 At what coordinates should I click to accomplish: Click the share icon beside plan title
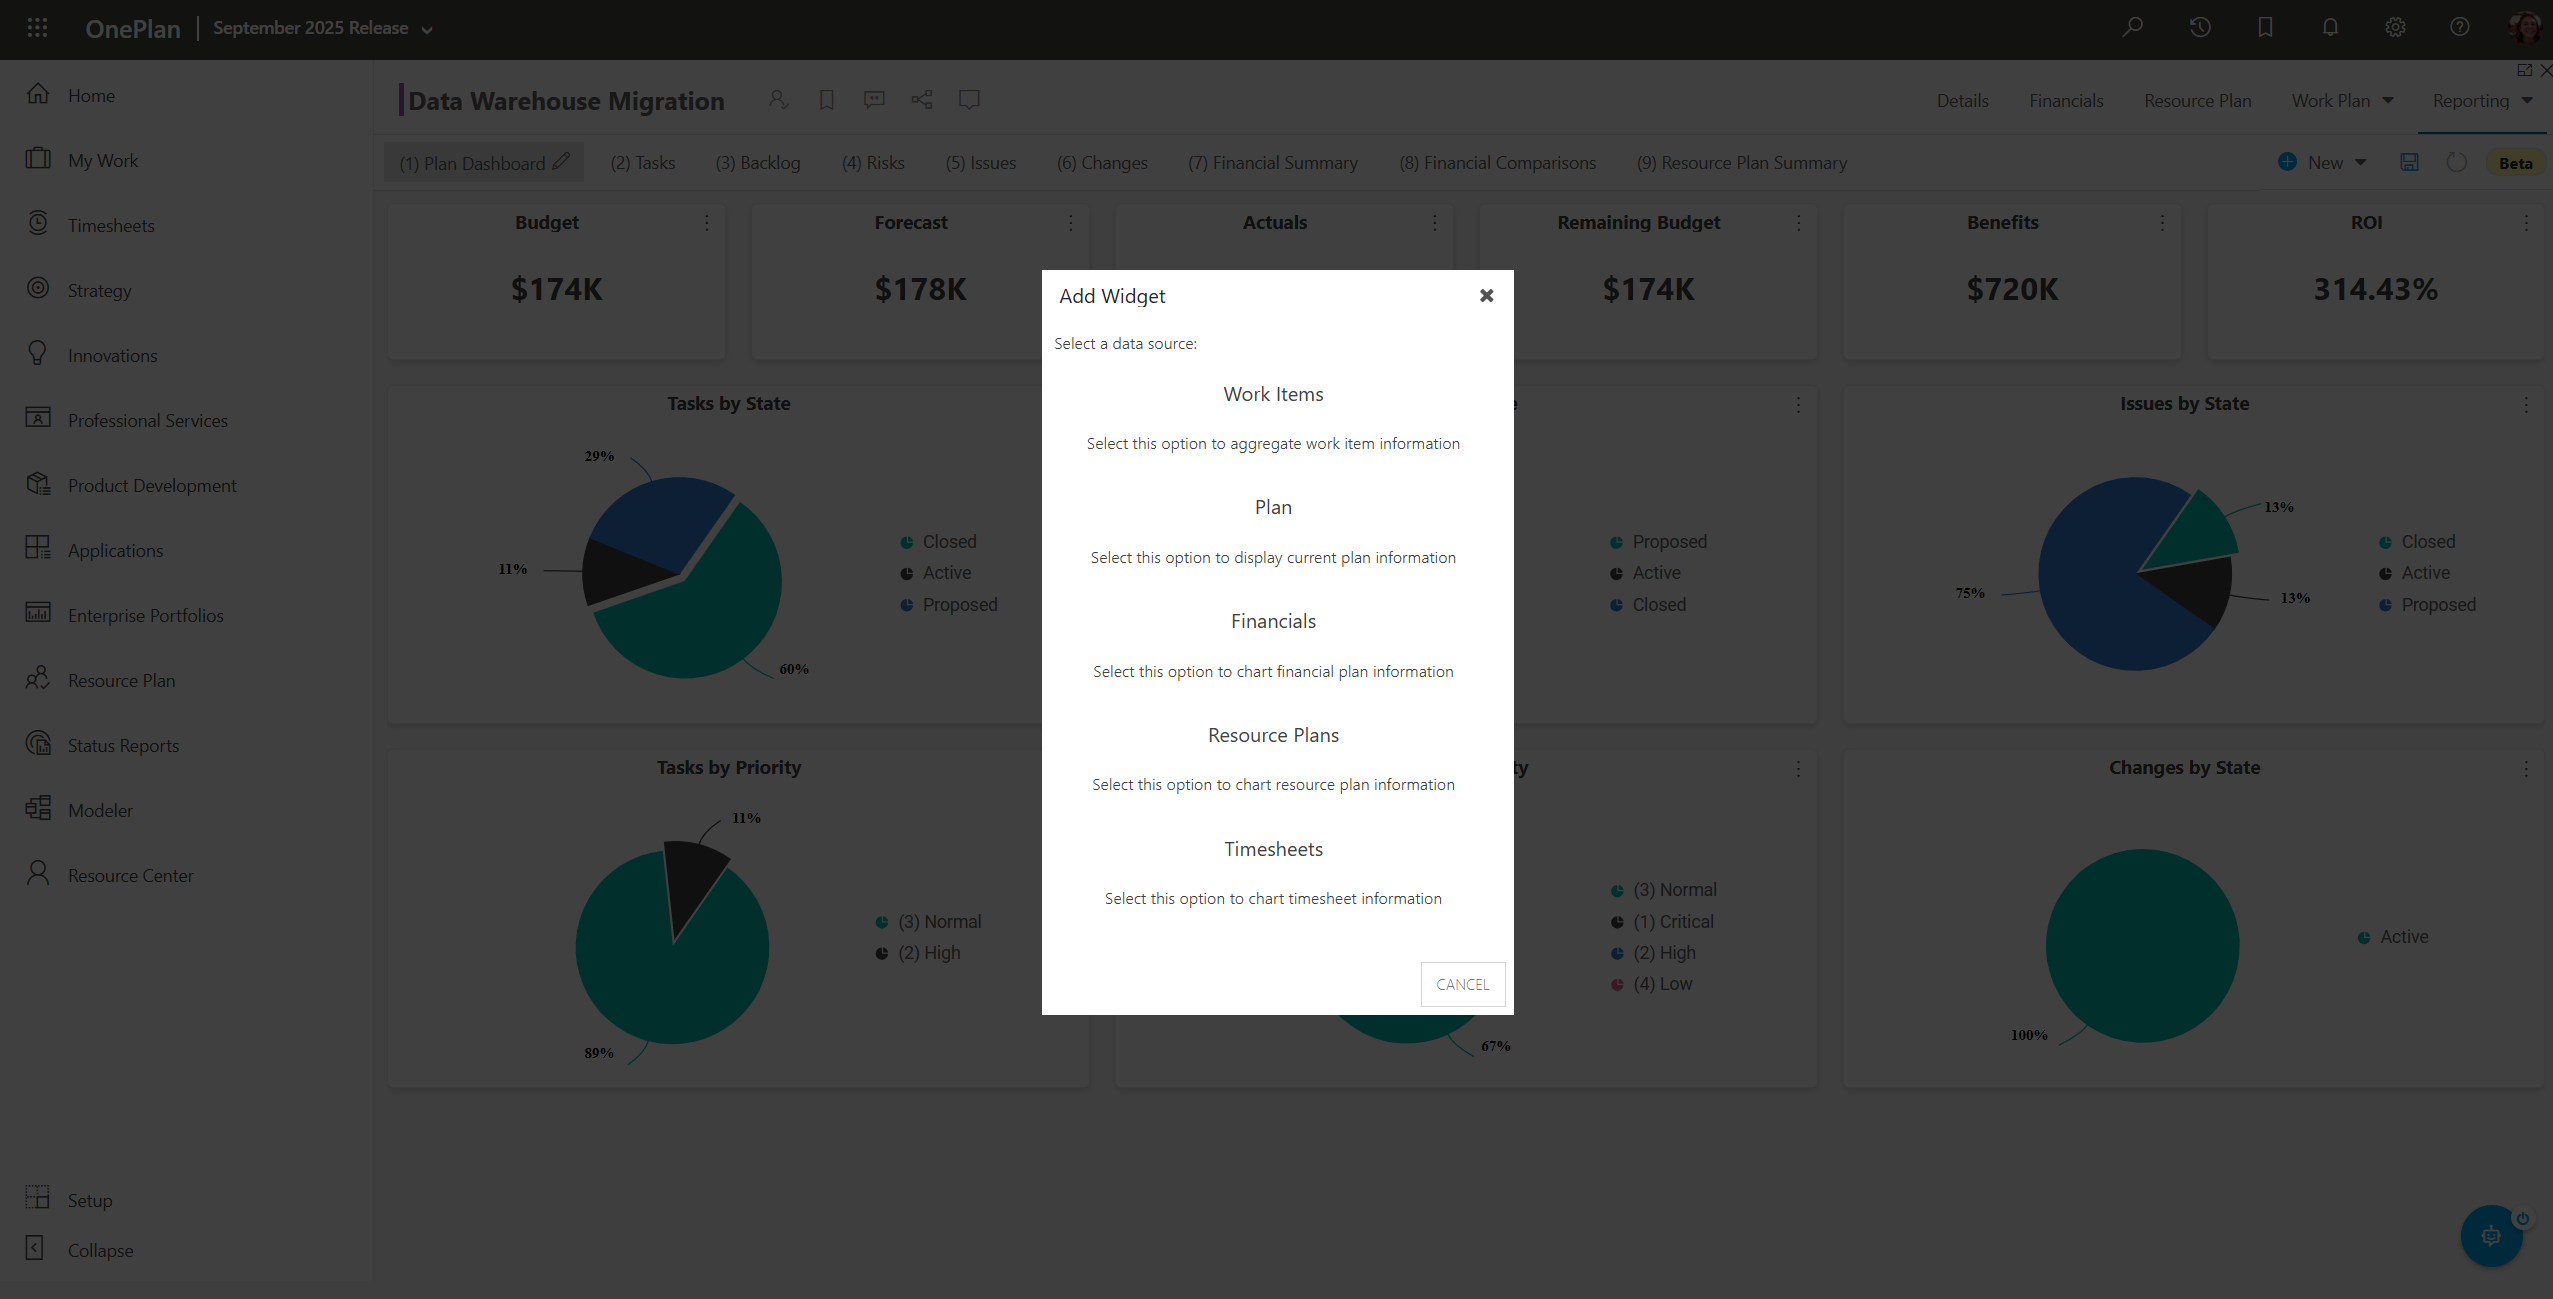[922, 99]
